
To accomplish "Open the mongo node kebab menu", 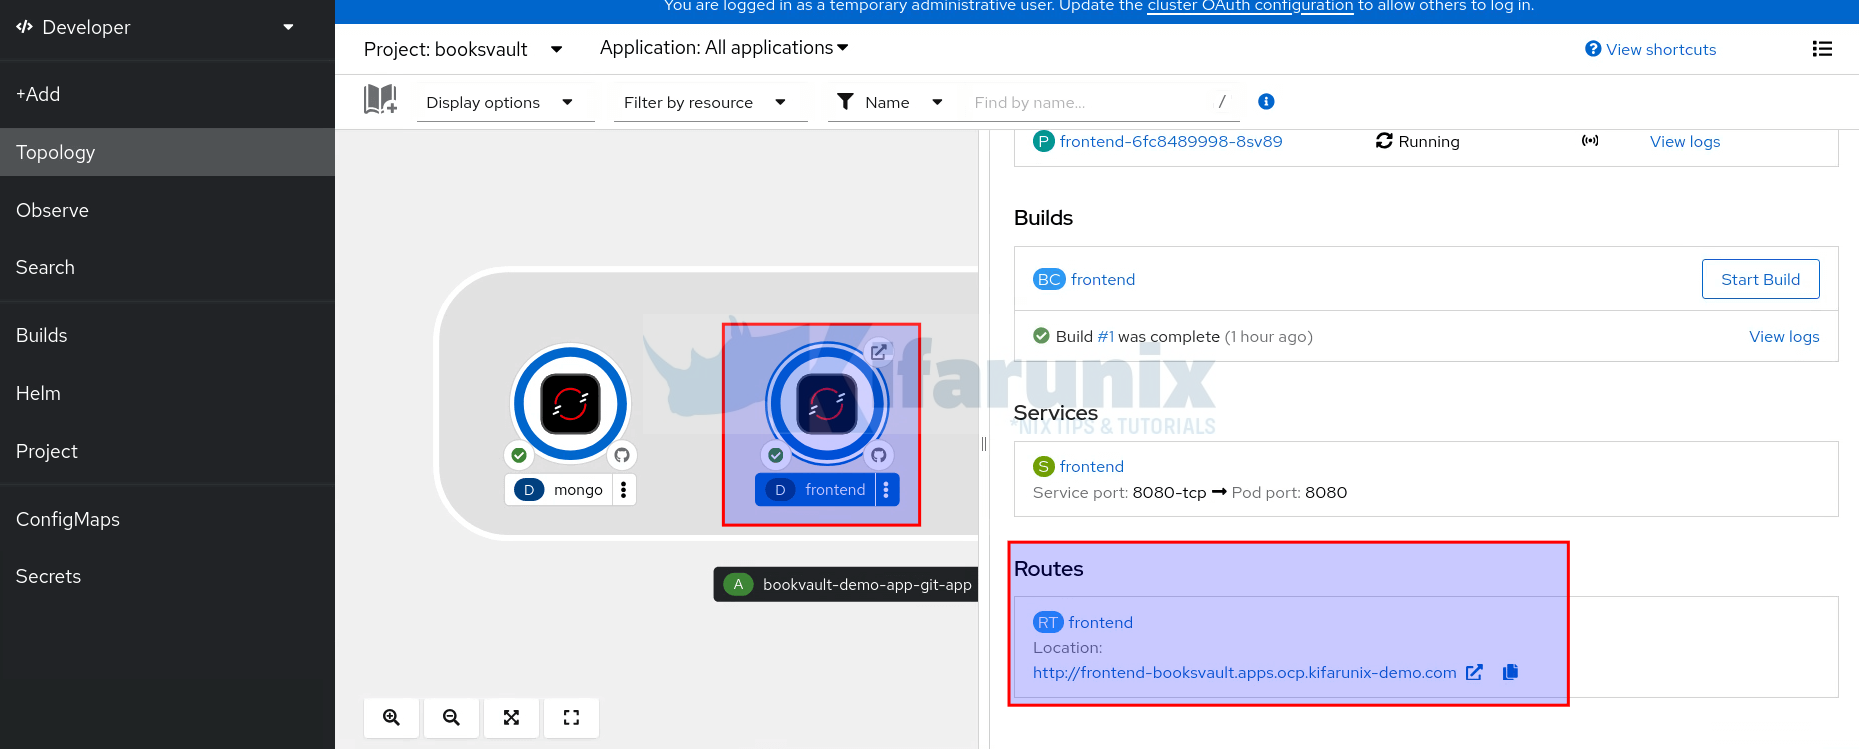I will [623, 489].
